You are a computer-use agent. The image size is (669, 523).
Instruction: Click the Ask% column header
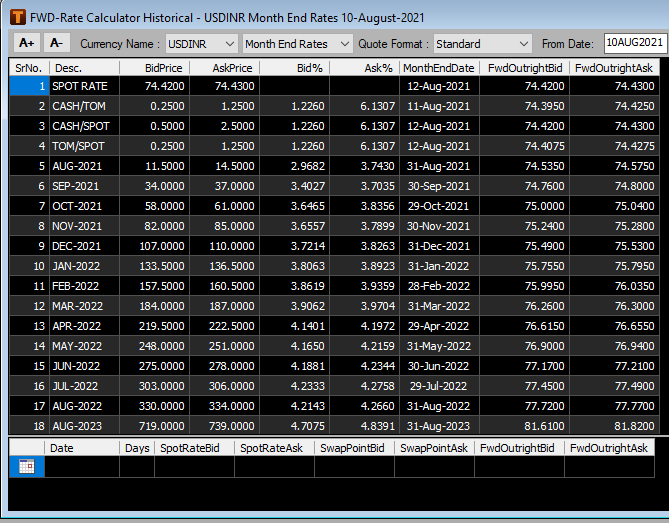click(364, 68)
